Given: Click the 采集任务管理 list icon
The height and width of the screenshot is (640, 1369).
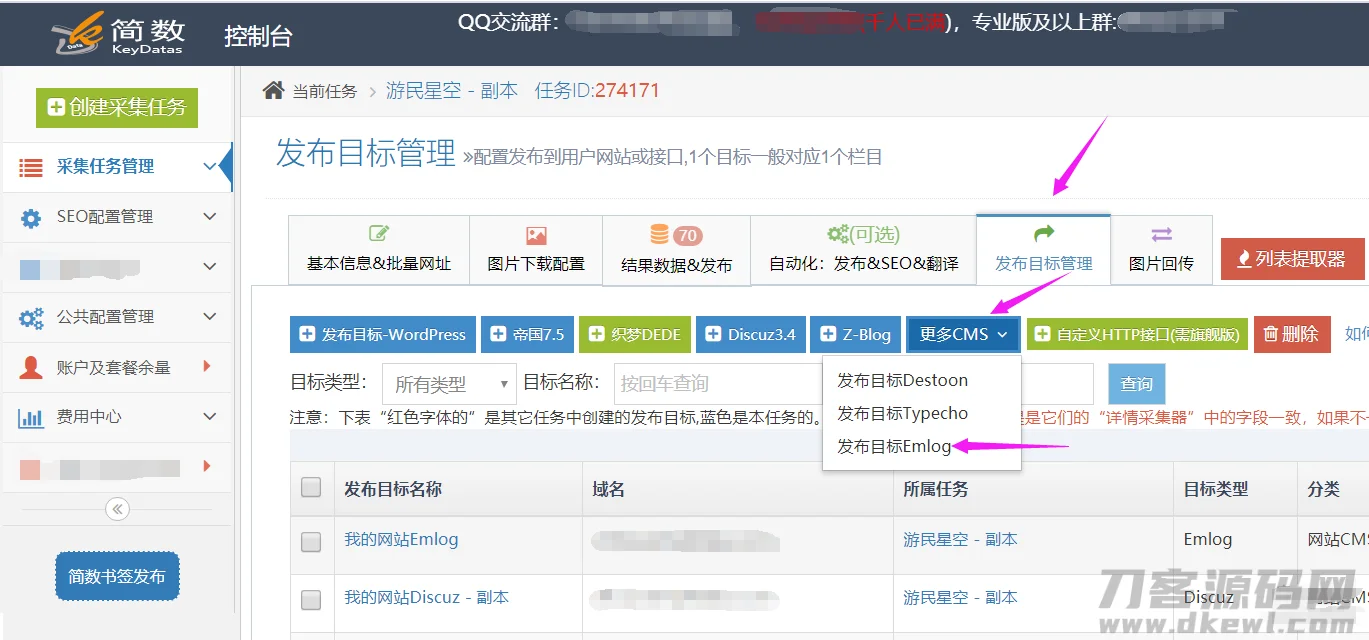Looking at the screenshot, I should pos(31,167).
